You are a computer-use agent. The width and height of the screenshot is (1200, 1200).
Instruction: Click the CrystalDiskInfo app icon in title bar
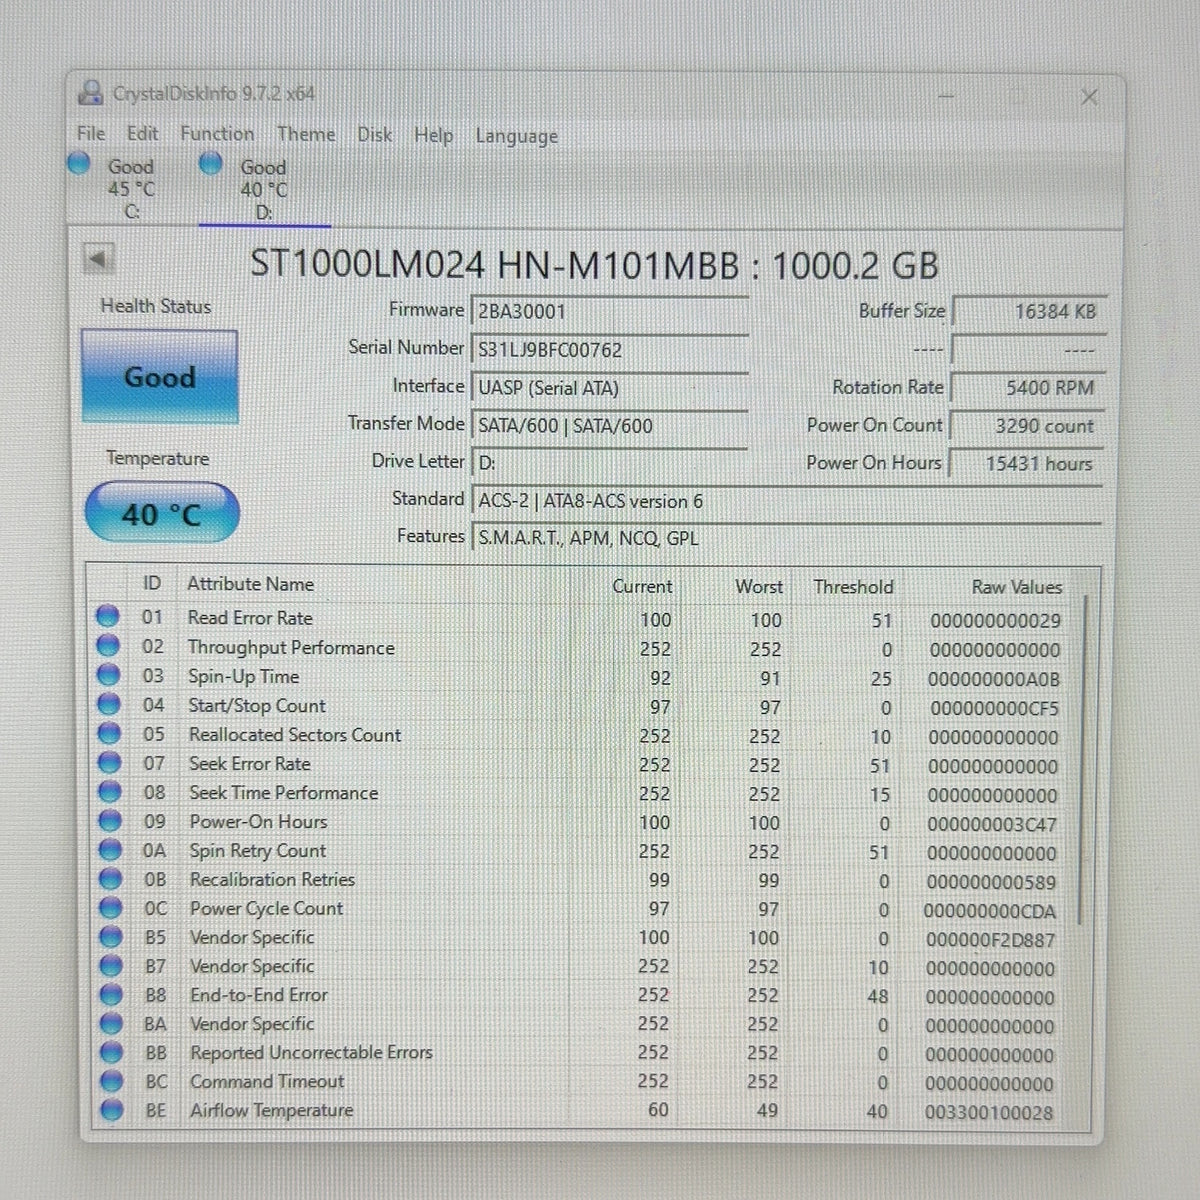click(91, 93)
